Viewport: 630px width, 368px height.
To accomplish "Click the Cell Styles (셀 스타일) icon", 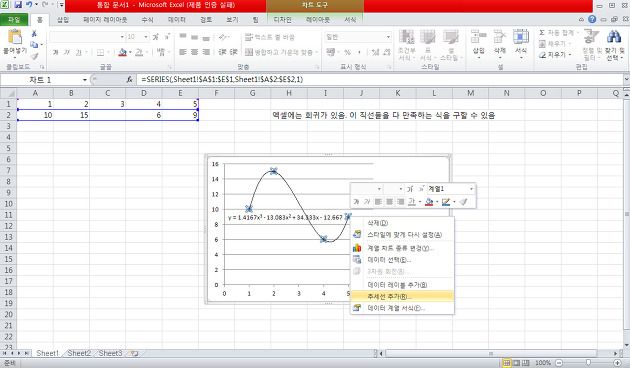I will pyautogui.click(x=450, y=37).
